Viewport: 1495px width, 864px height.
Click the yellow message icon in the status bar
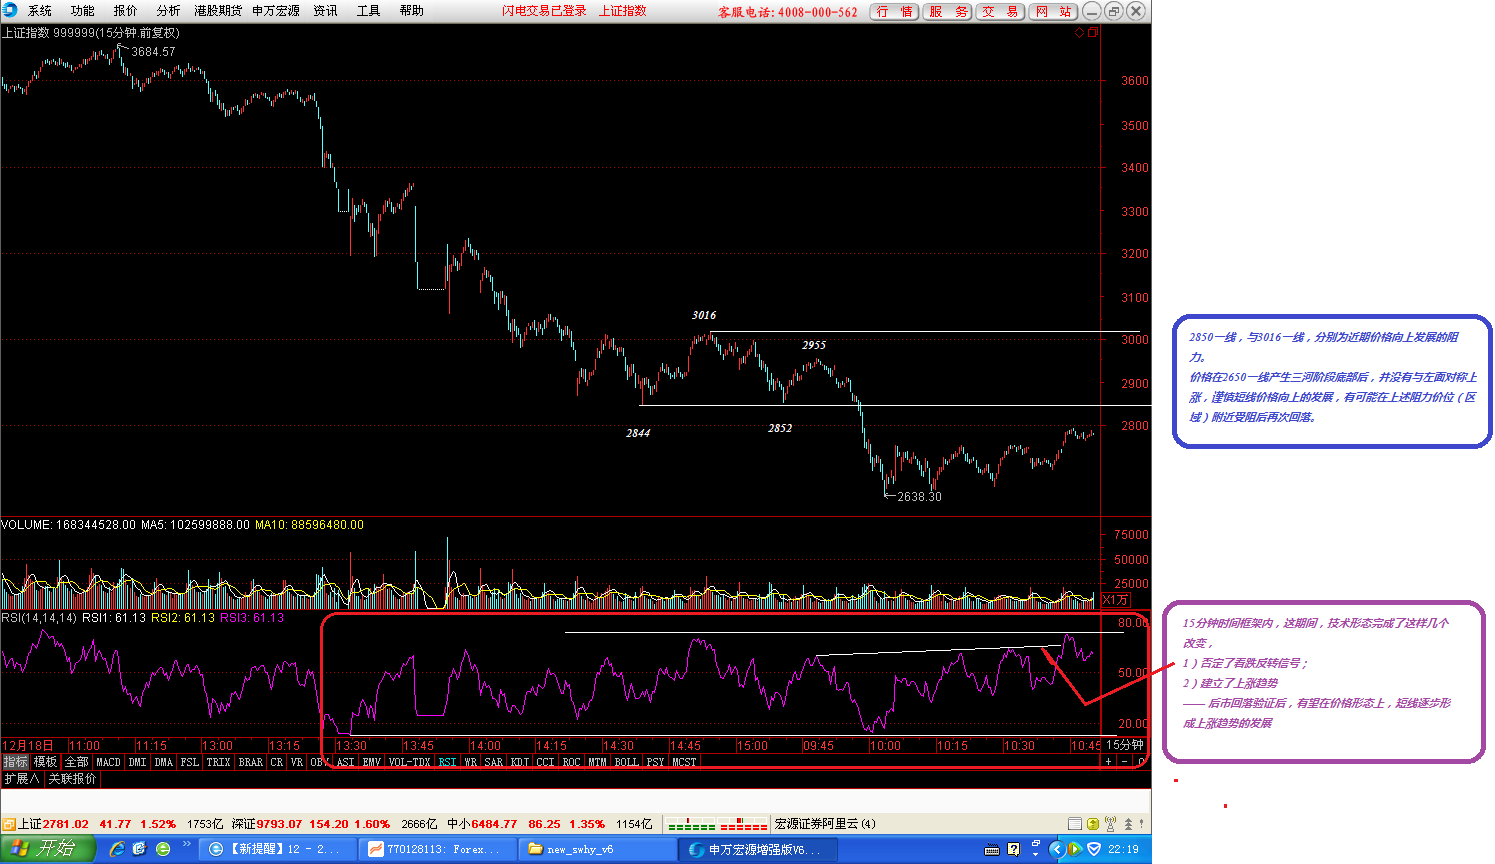(x=1093, y=824)
